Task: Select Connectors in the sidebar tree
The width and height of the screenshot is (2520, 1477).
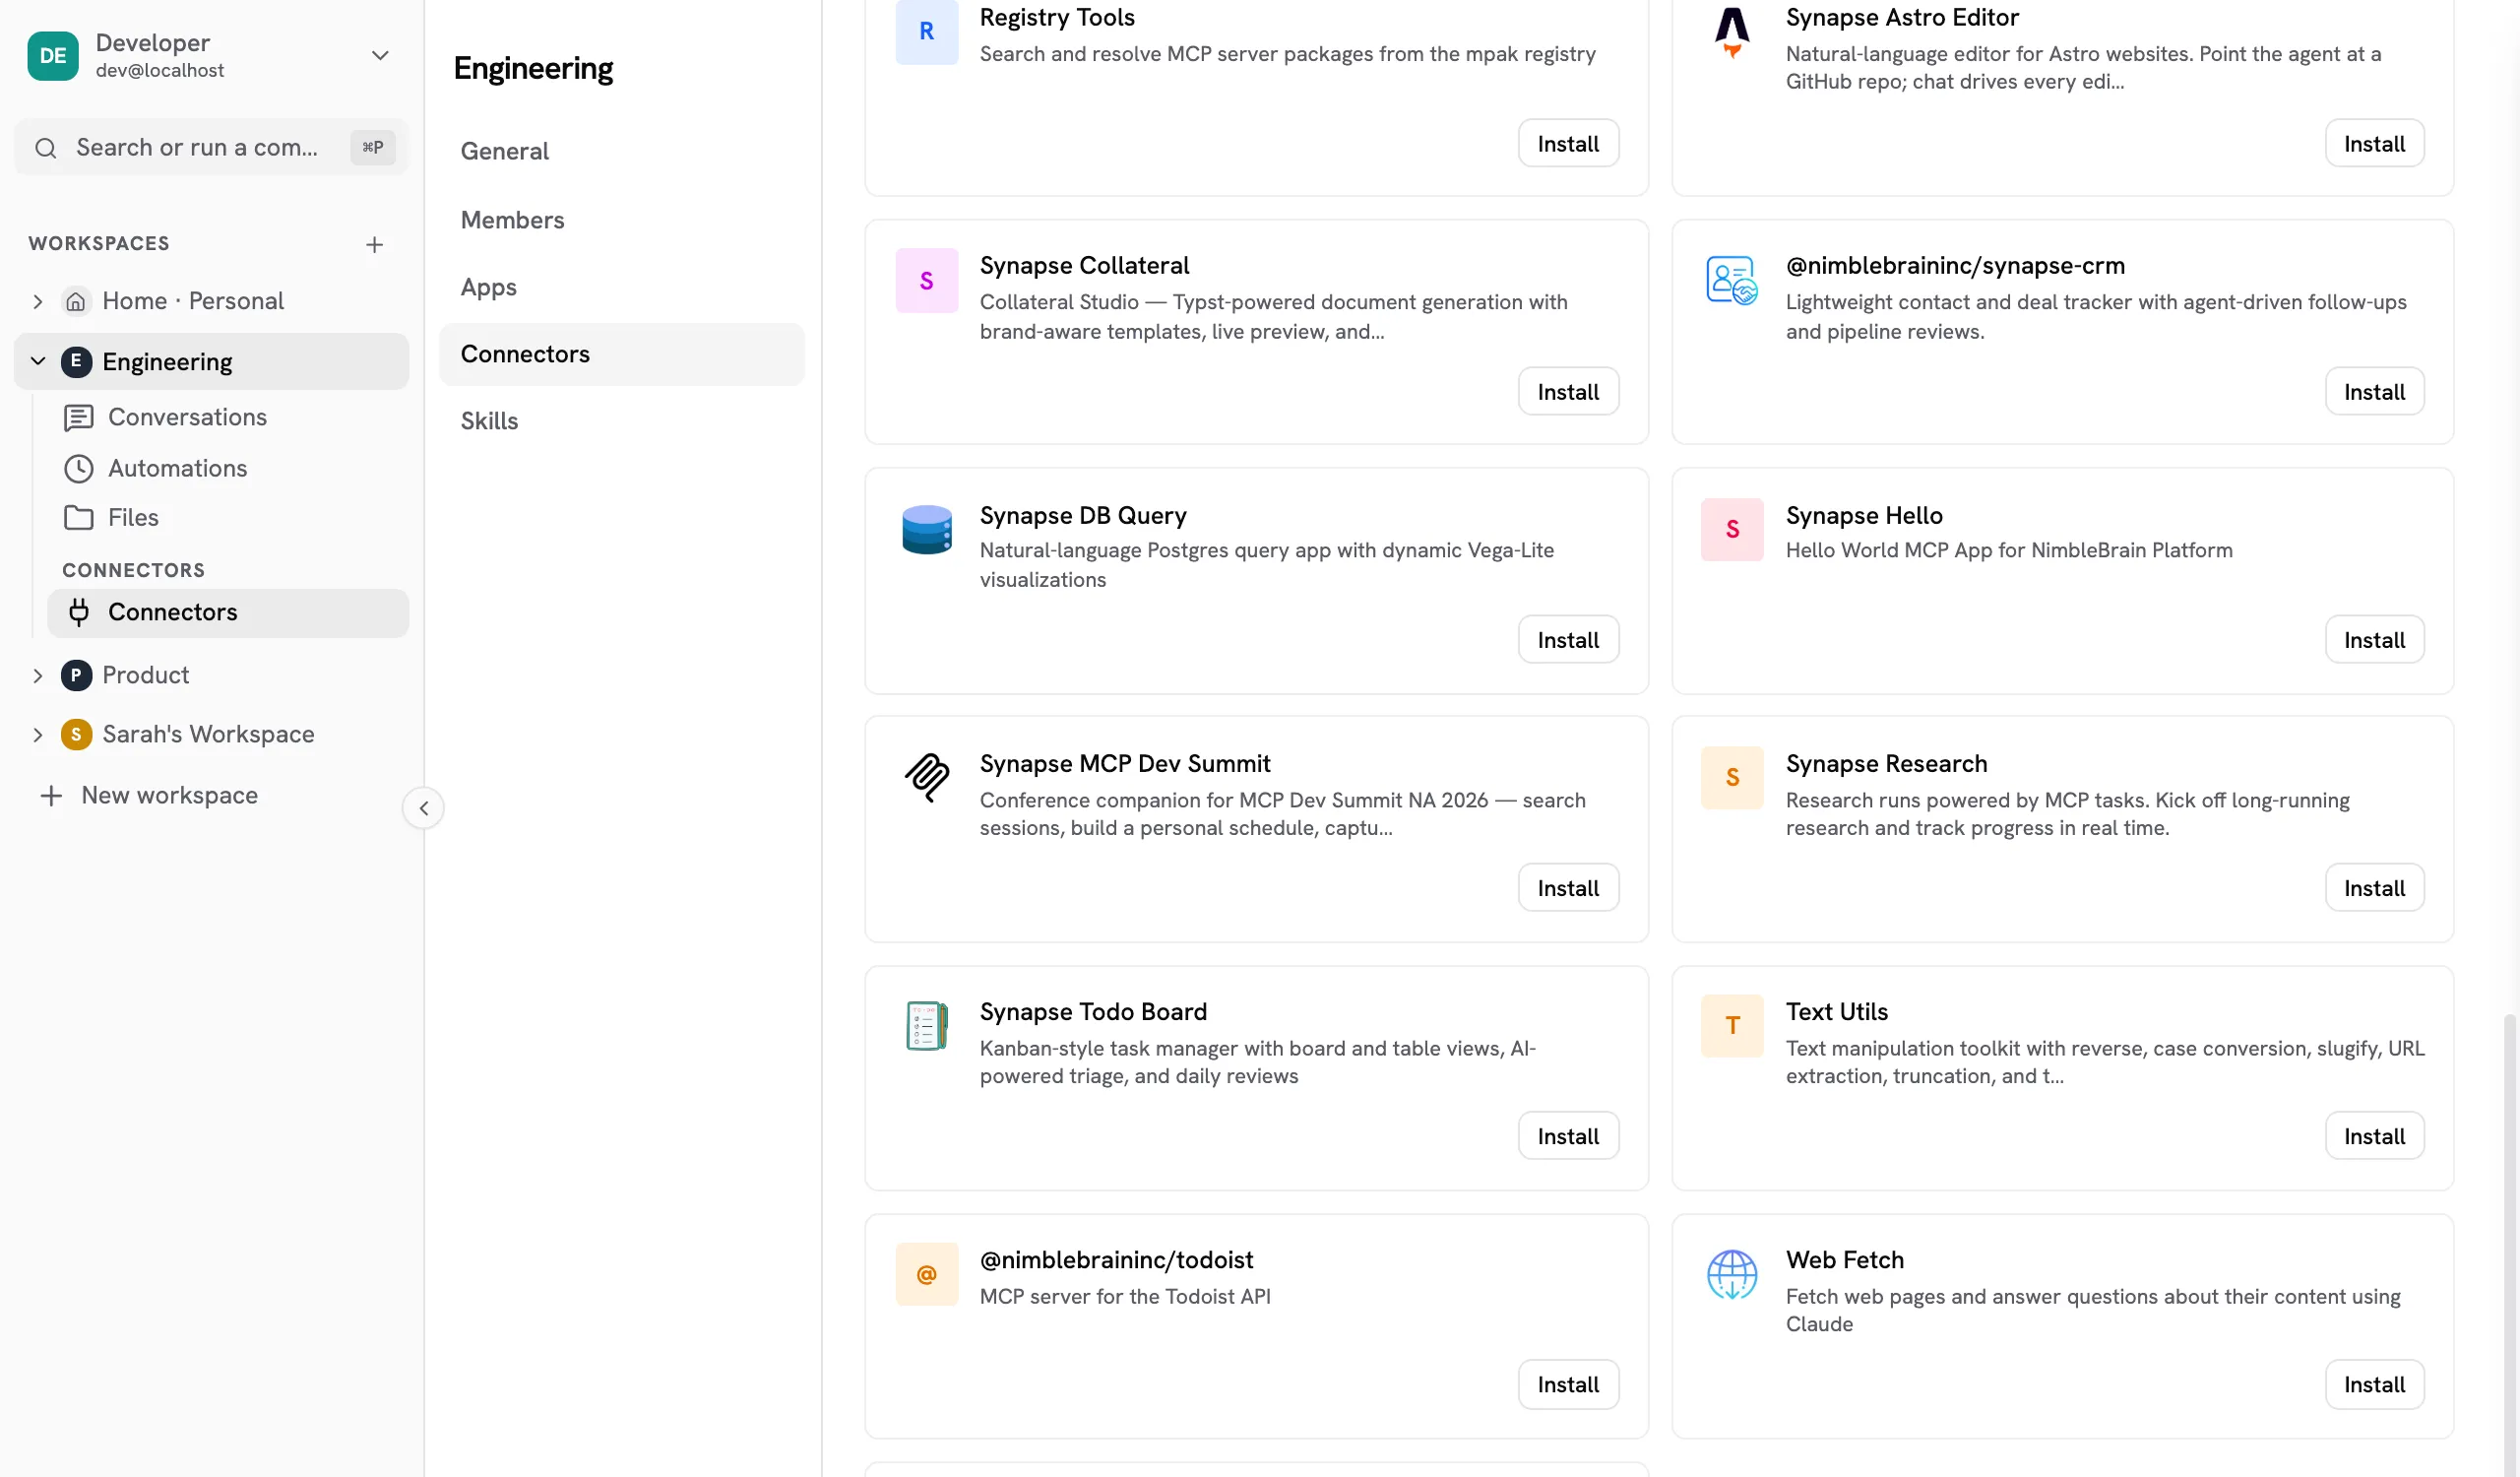Action: click(228, 612)
